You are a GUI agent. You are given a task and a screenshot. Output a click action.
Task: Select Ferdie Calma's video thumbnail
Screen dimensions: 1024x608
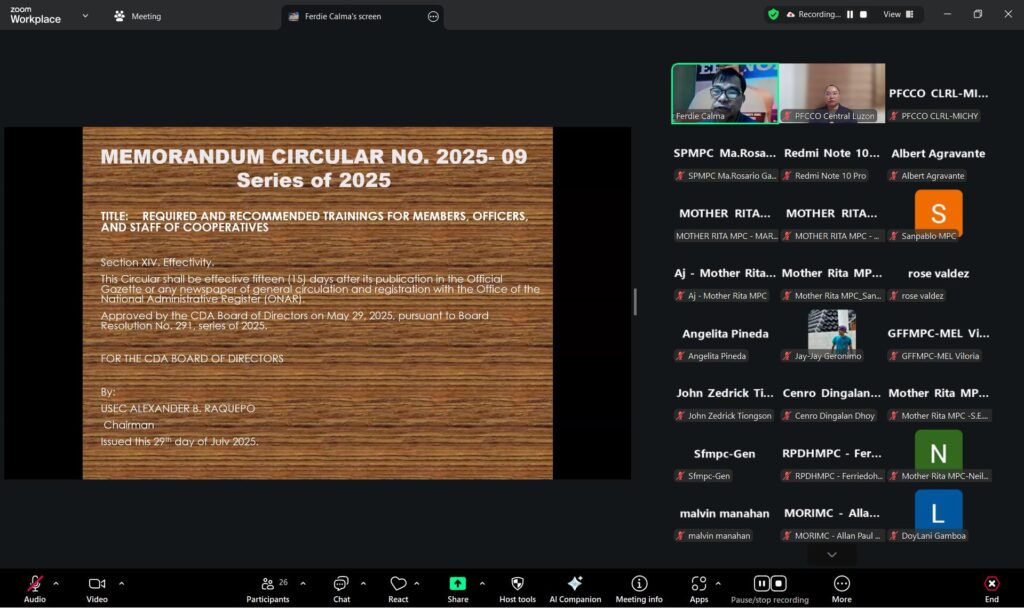pos(724,93)
